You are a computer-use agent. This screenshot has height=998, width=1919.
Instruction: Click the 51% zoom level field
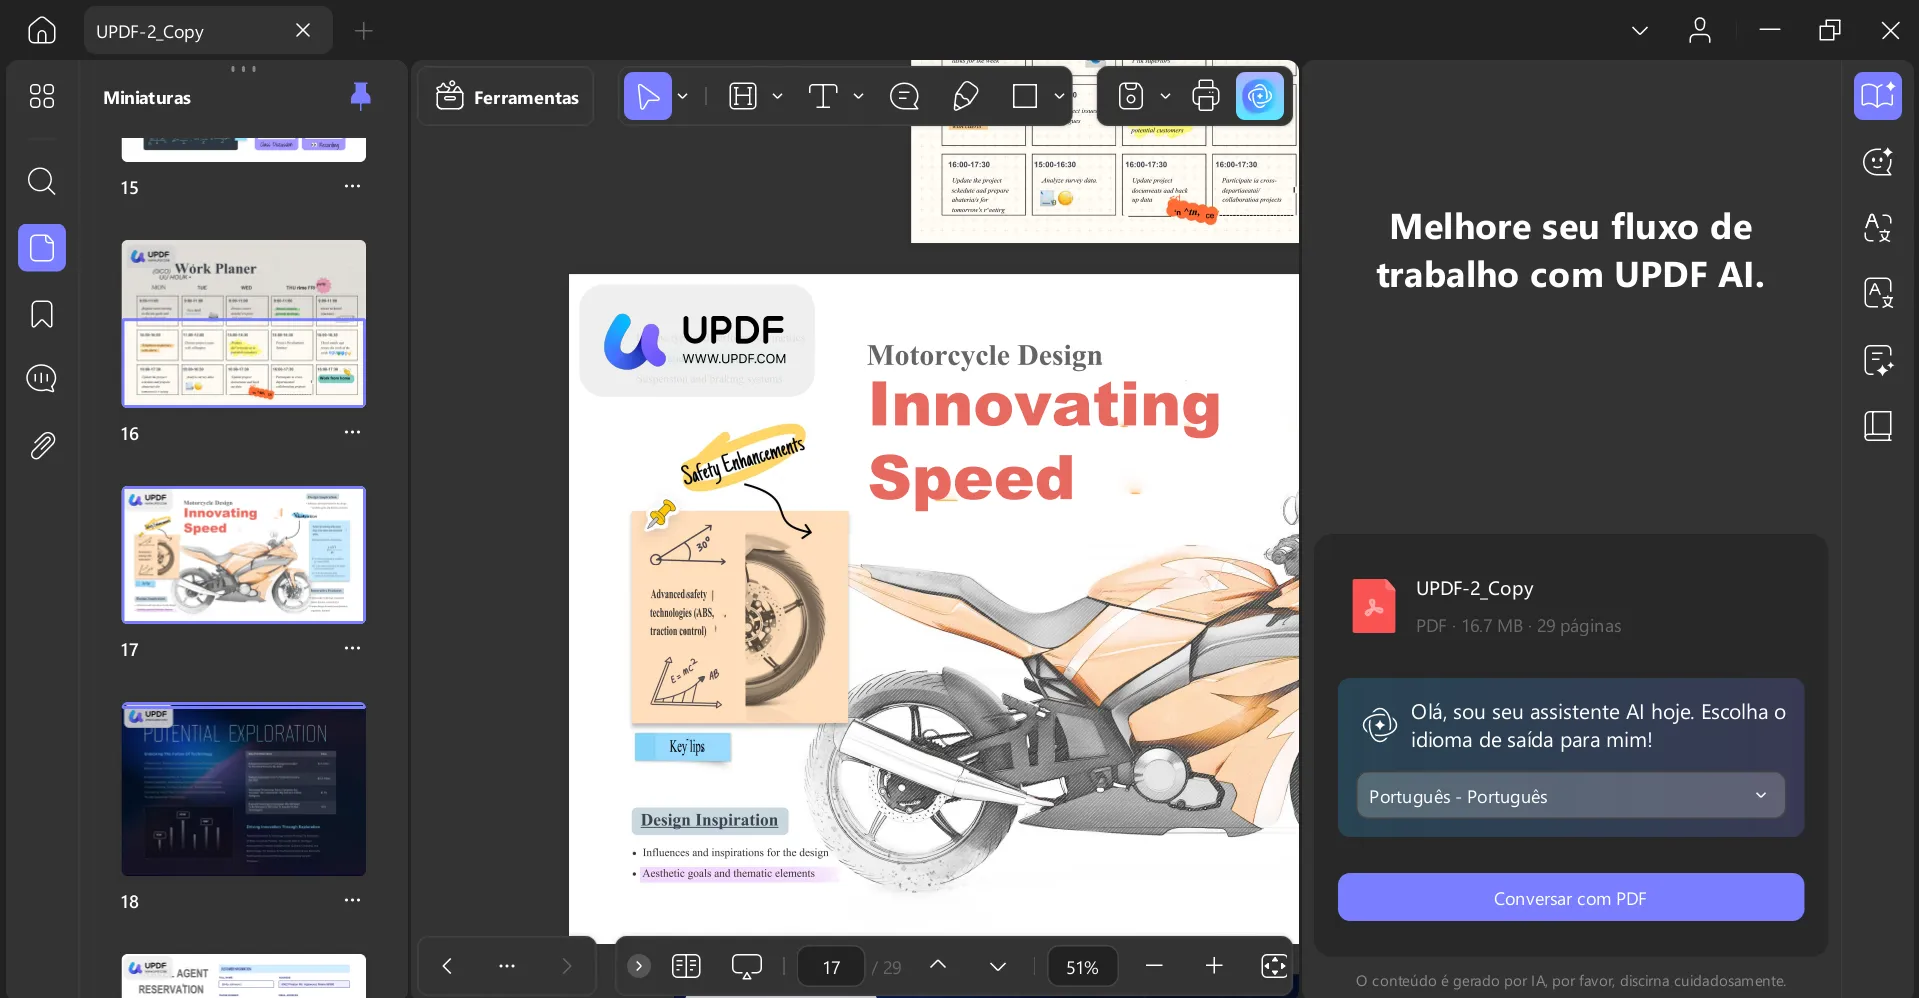1082,967
